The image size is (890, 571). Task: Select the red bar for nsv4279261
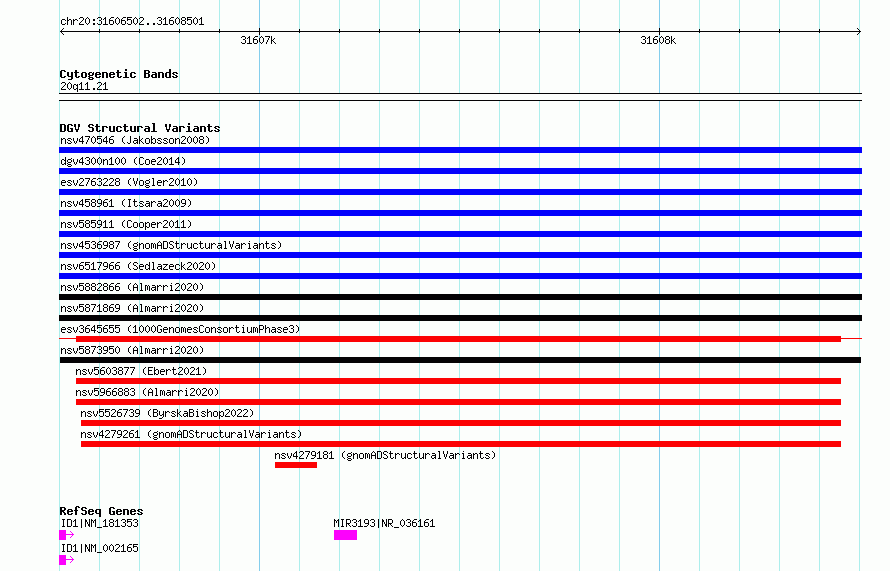point(461,444)
